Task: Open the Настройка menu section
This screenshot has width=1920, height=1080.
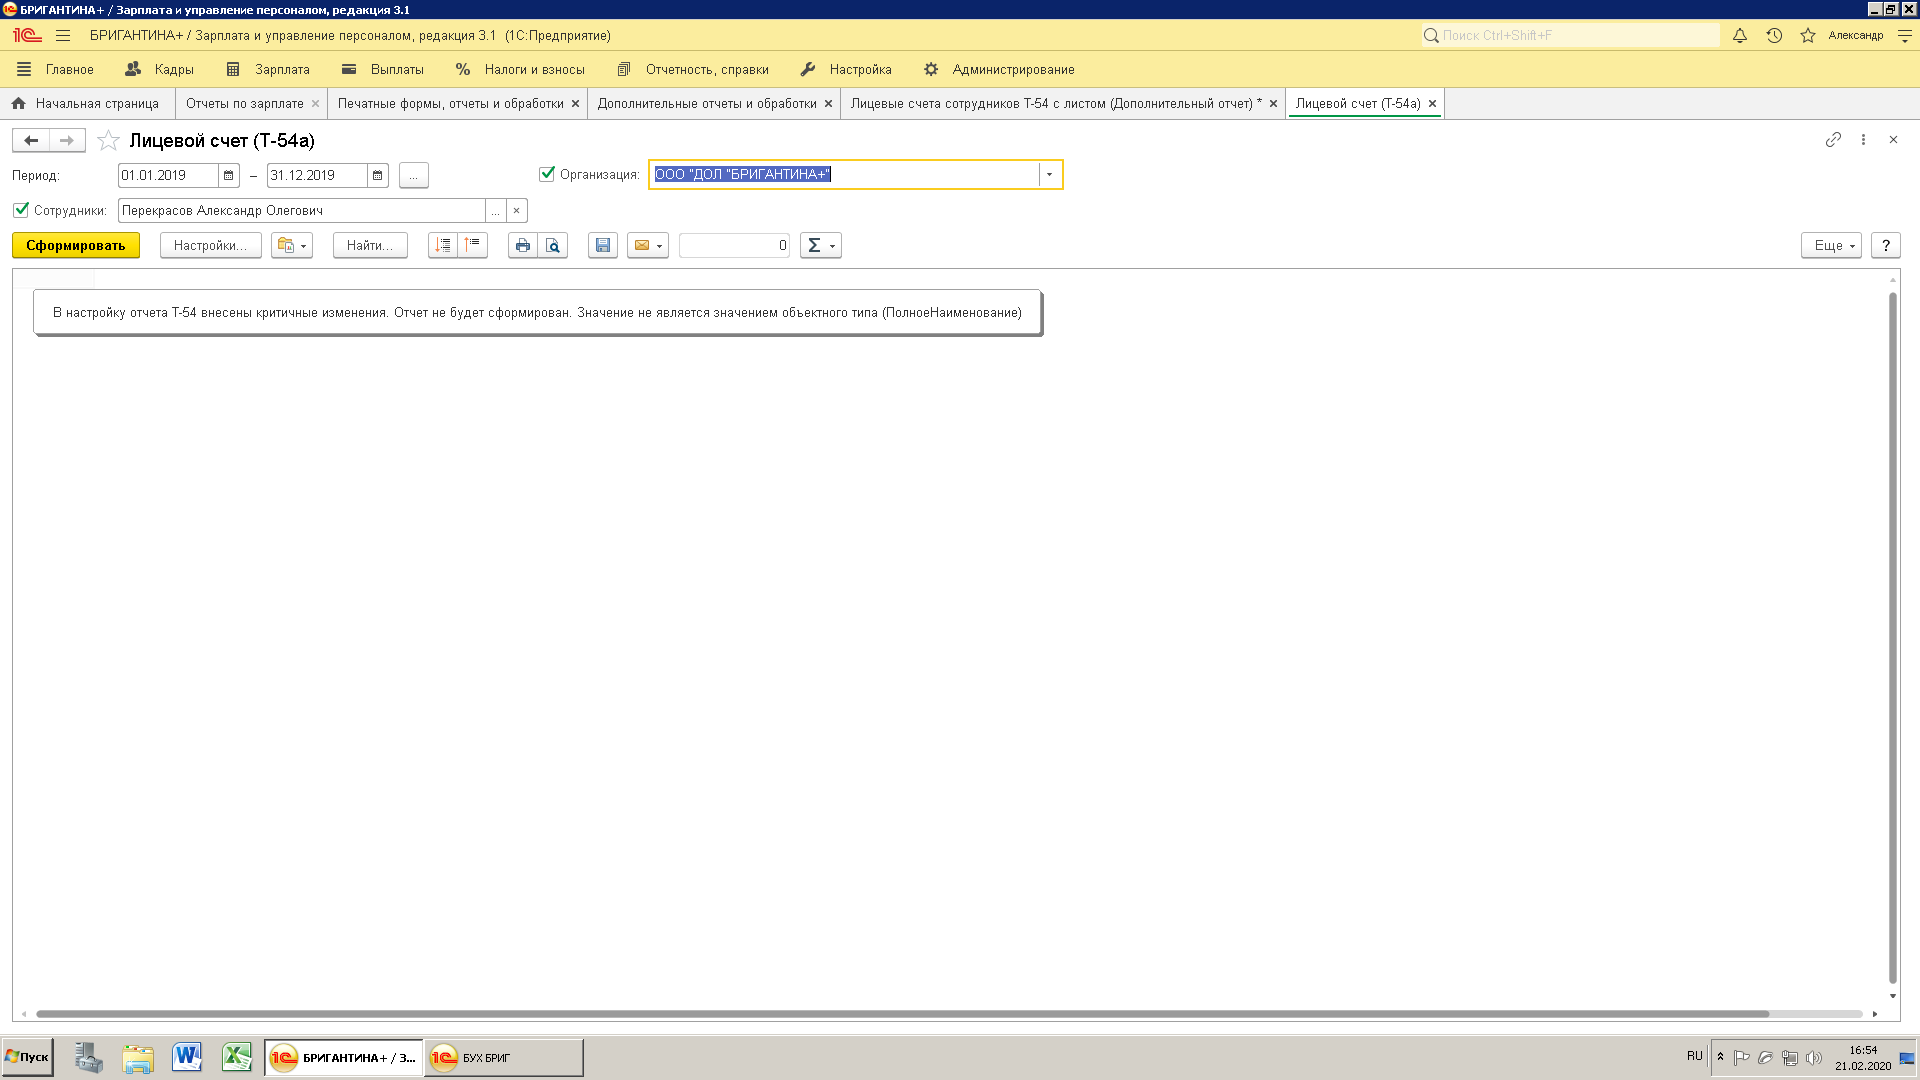Action: [x=846, y=69]
